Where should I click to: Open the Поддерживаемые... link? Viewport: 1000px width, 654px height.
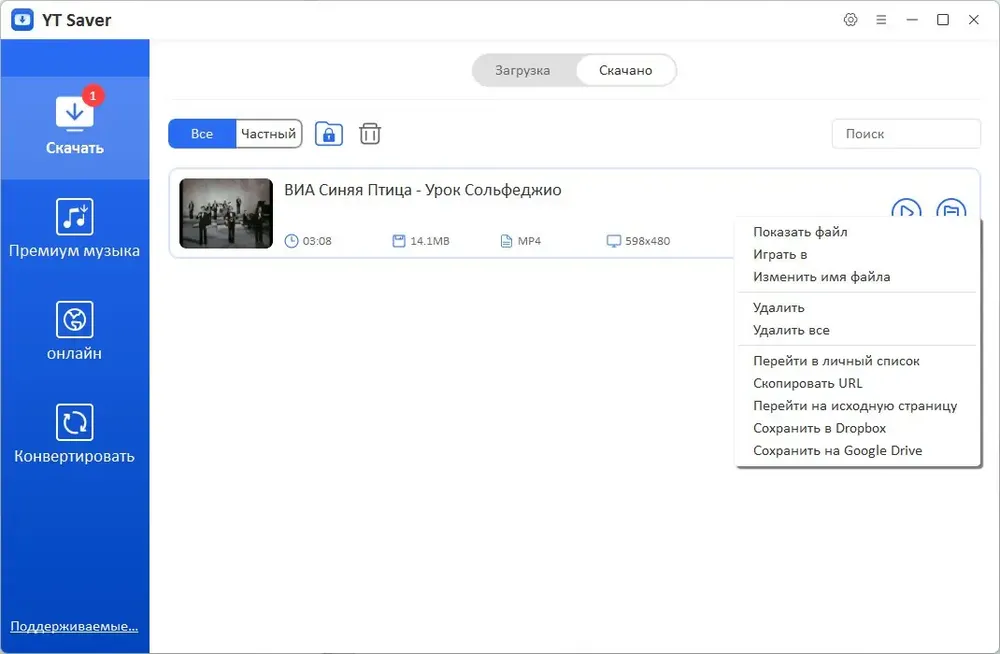coord(74,626)
